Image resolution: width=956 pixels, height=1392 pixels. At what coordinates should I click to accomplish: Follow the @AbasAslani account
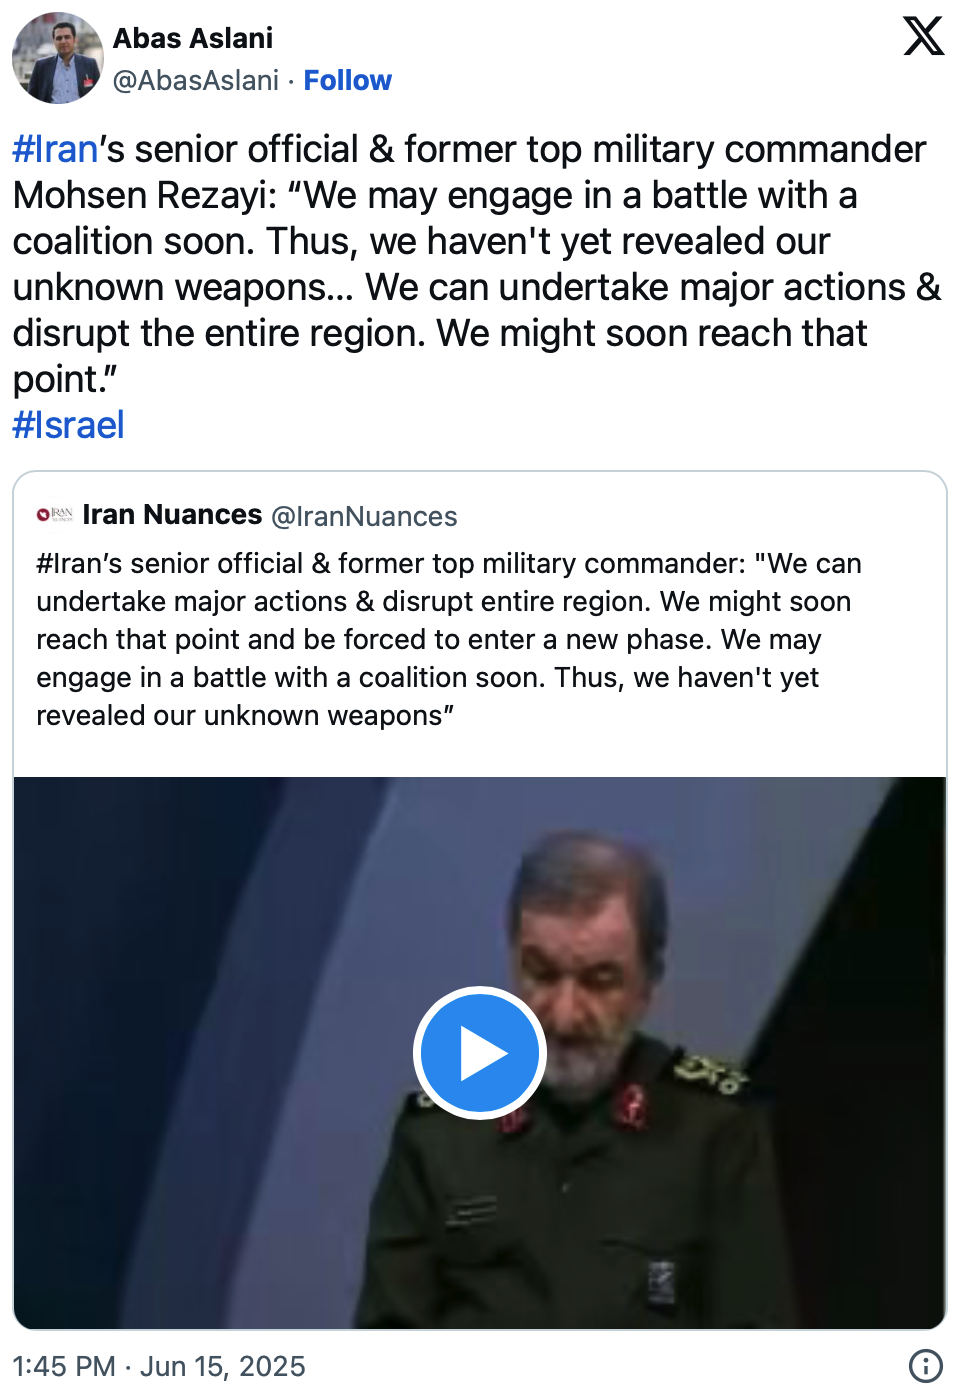[x=347, y=80]
